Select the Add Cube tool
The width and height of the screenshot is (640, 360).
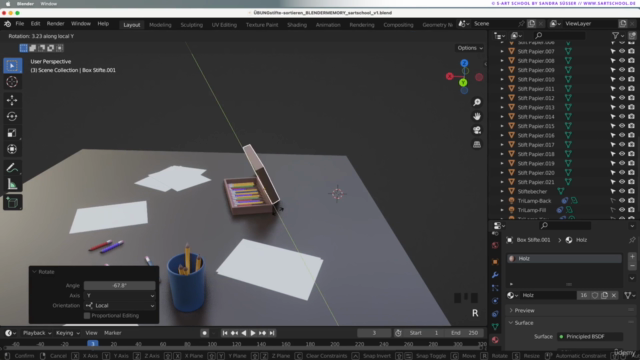click(x=12, y=202)
